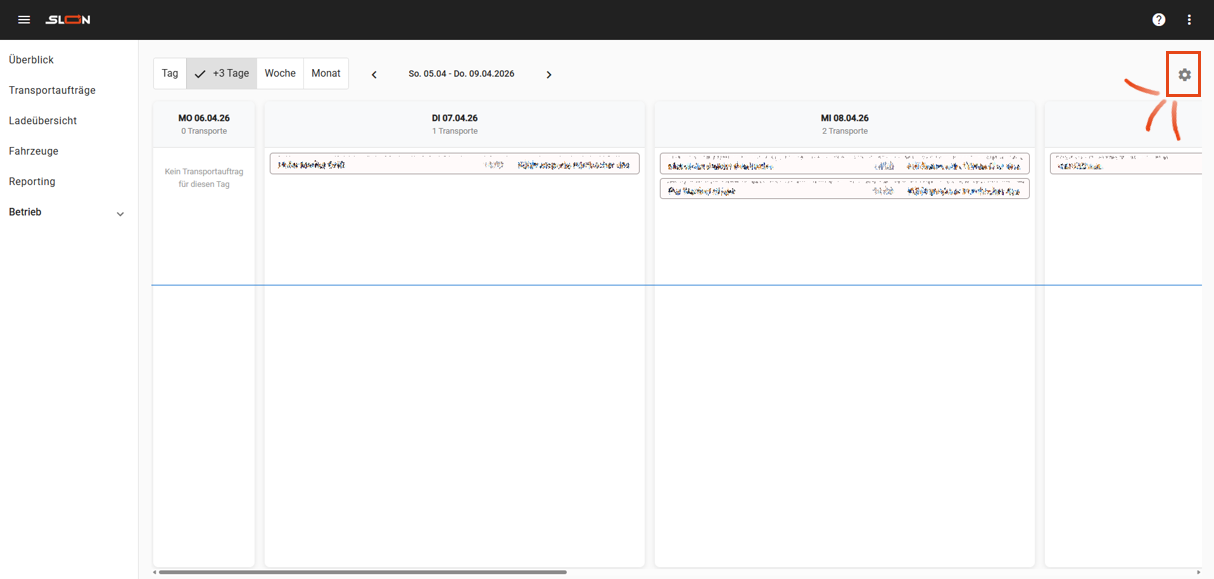Switch to Woche view
Viewport: 1214px width, 579px height.
[280, 74]
